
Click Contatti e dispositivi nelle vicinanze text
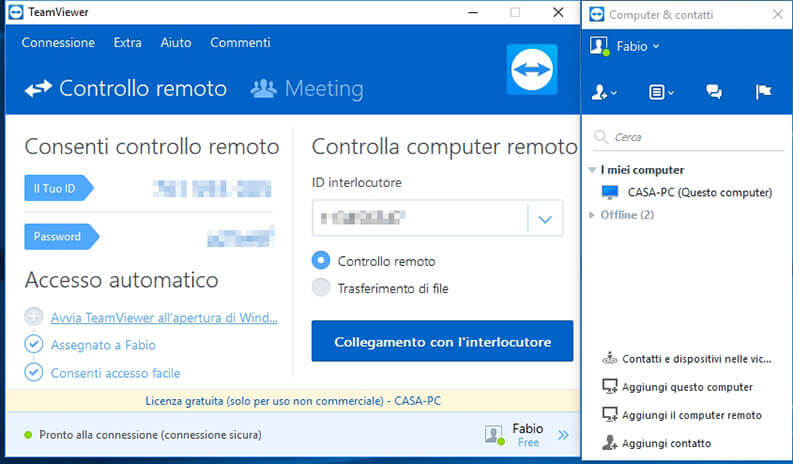(x=697, y=359)
